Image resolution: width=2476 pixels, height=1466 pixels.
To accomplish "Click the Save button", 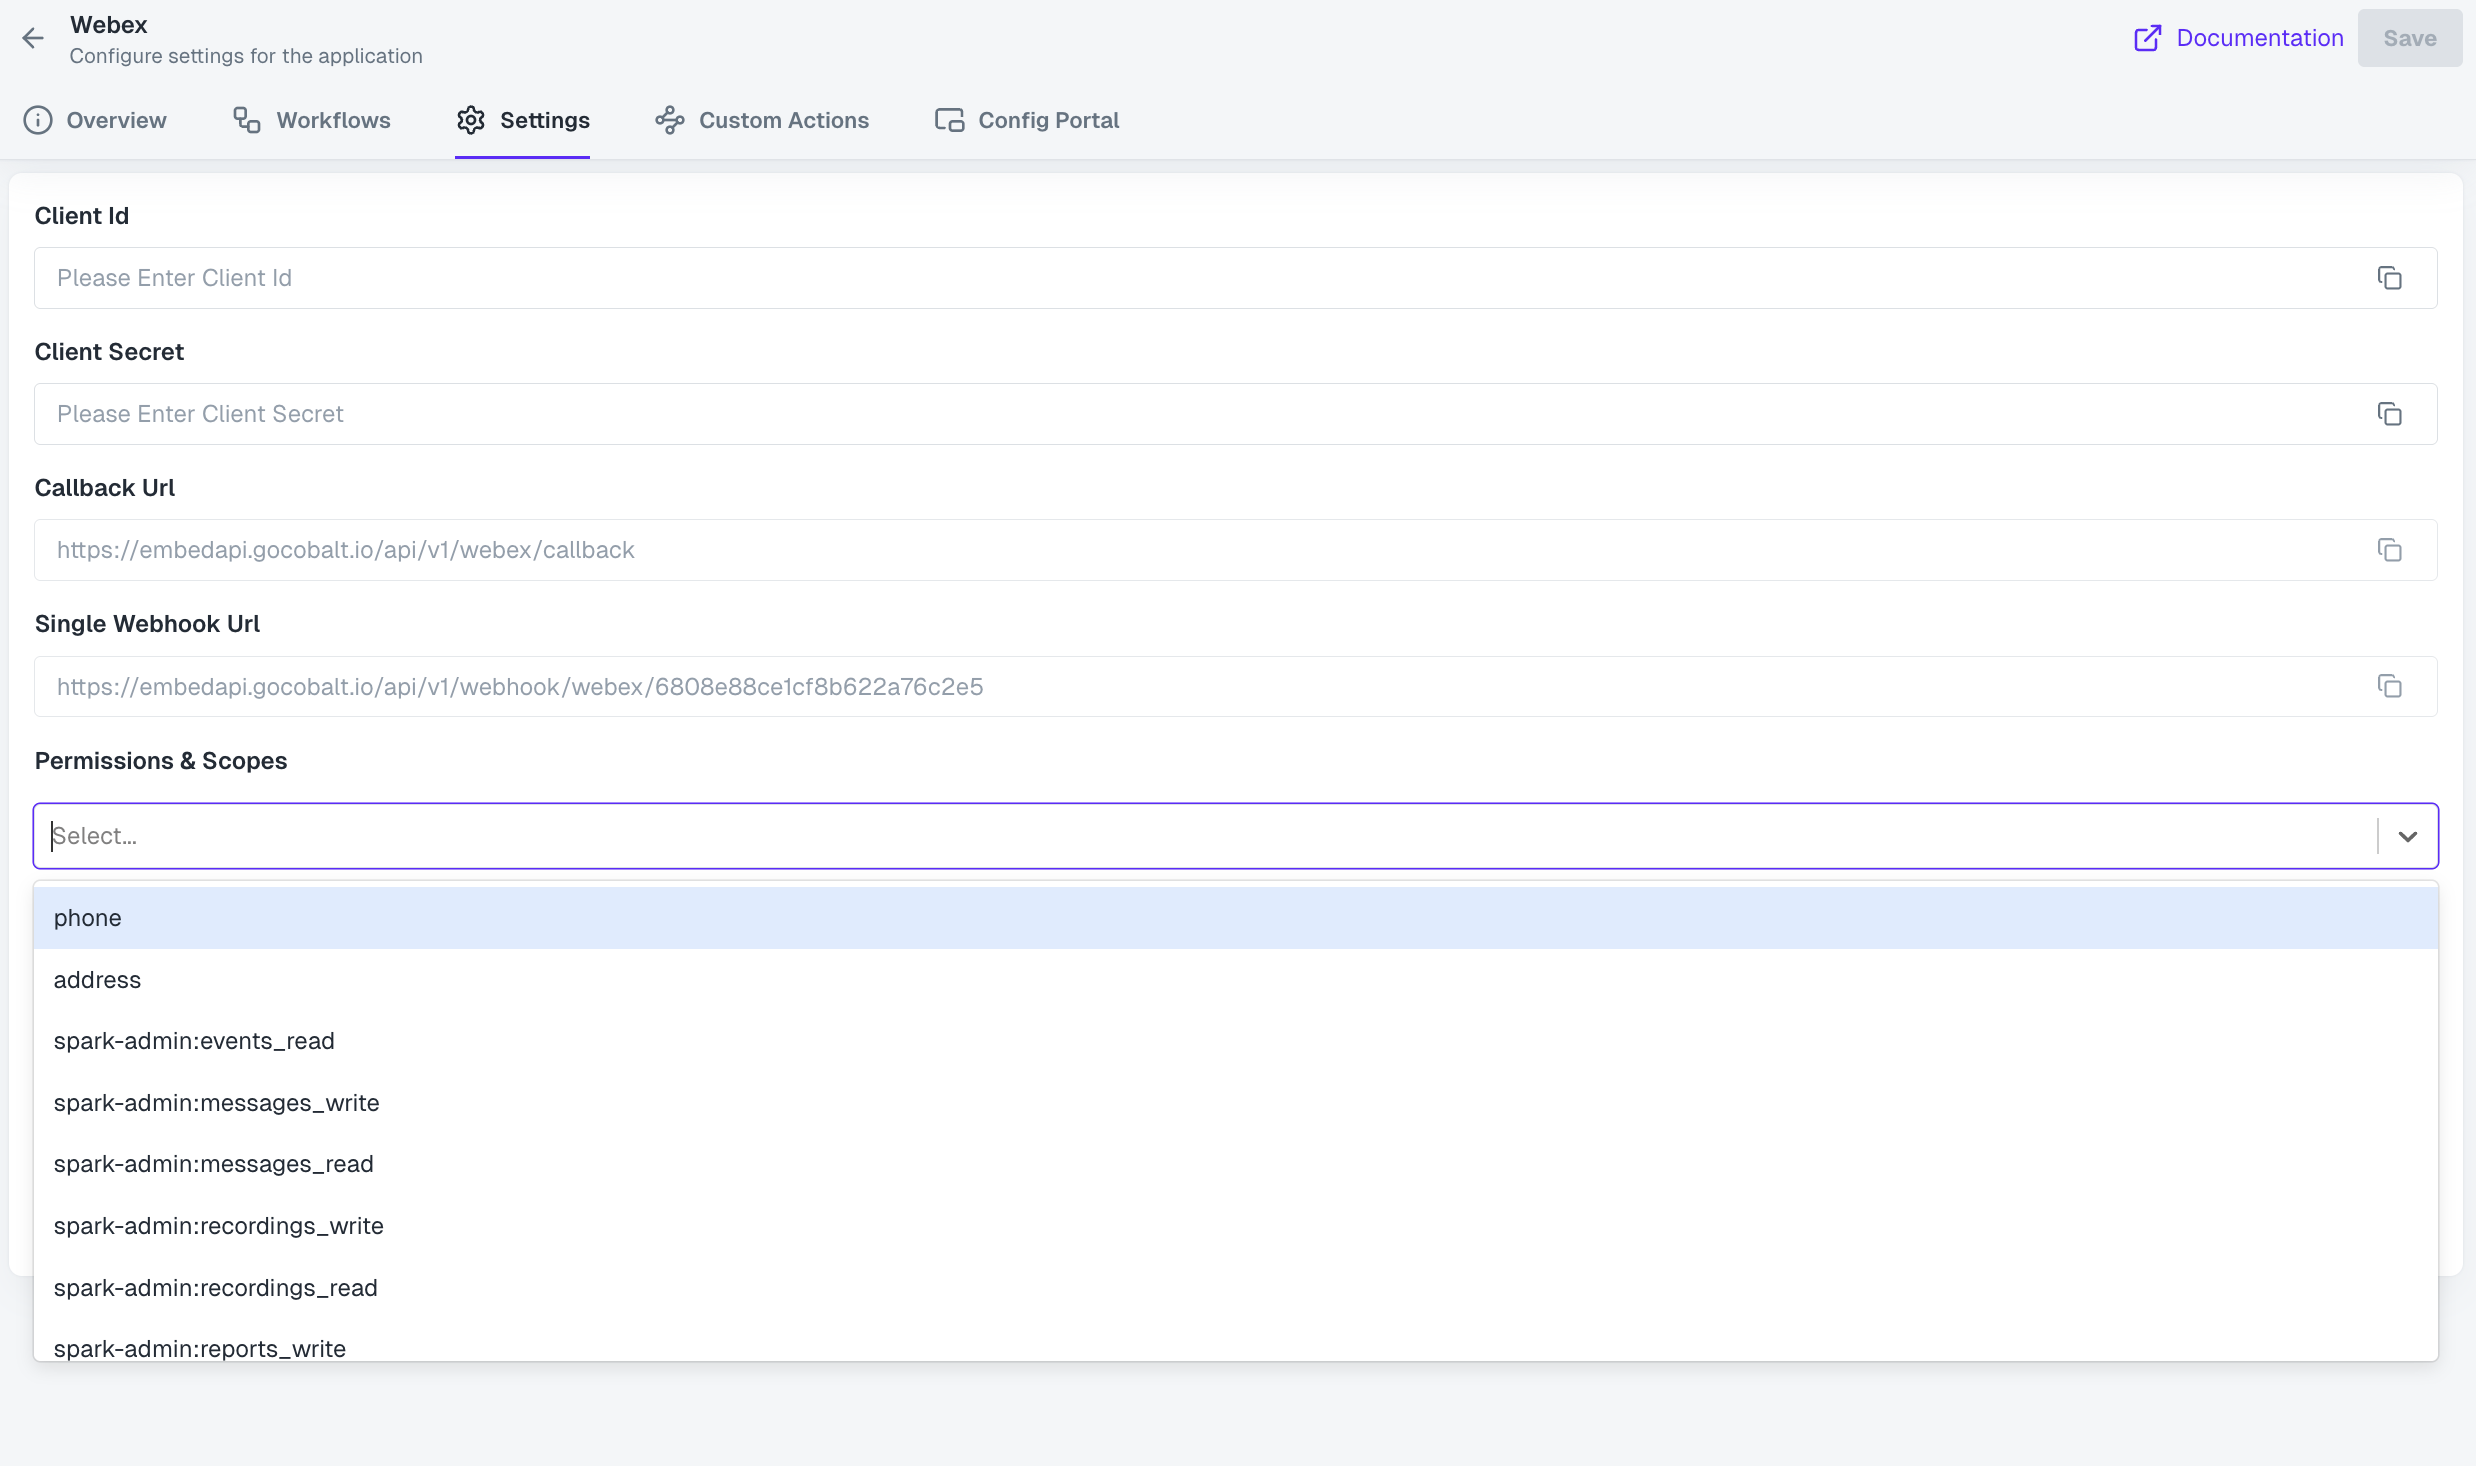I will 2409,37.
